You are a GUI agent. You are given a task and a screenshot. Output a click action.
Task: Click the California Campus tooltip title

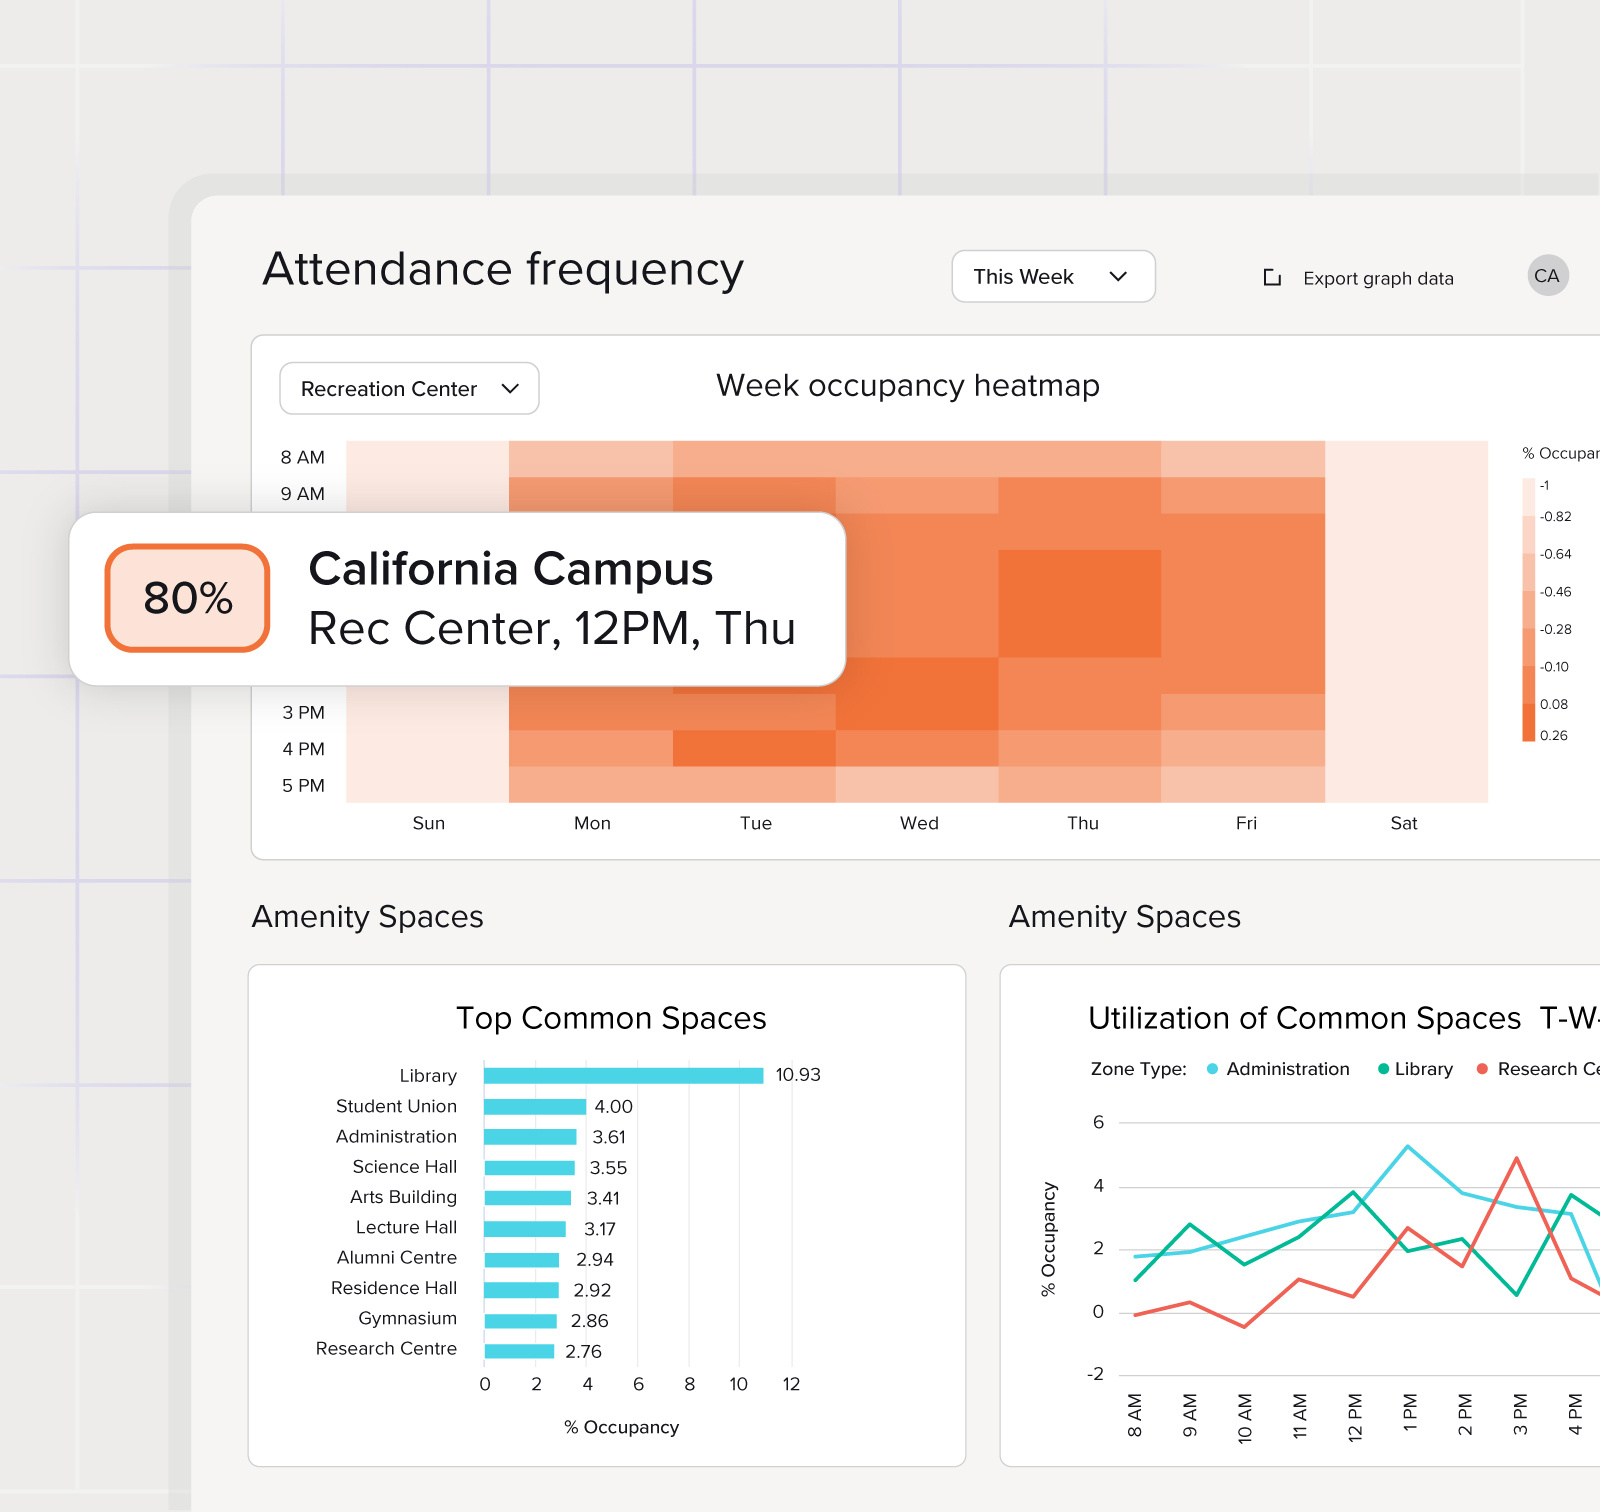pyautogui.click(x=510, y=568)
